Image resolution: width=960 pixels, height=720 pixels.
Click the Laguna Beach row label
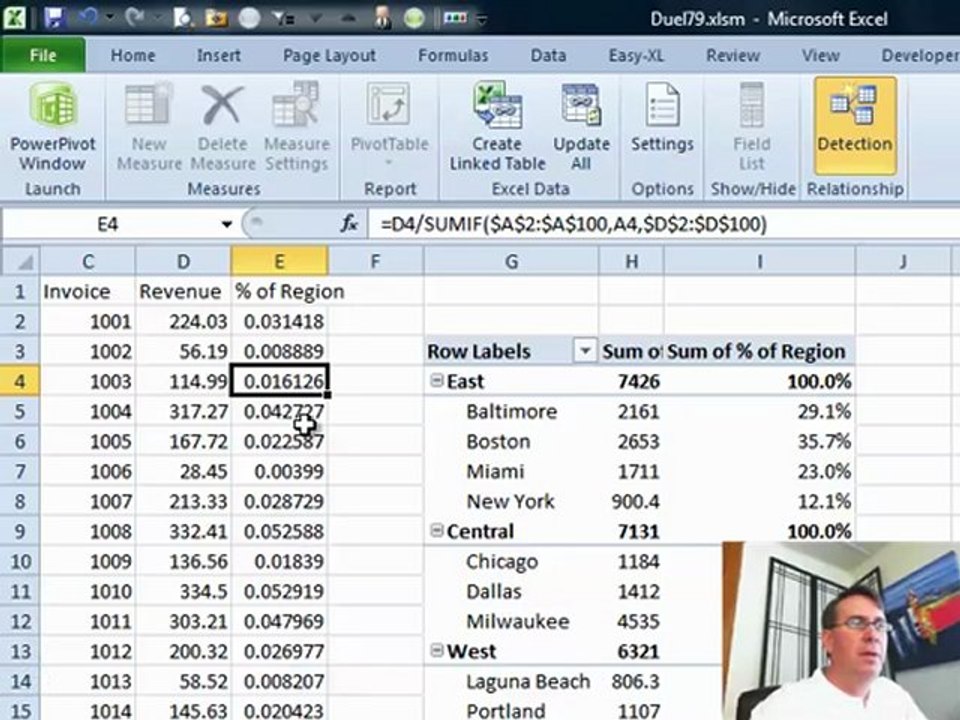(528, 681)
